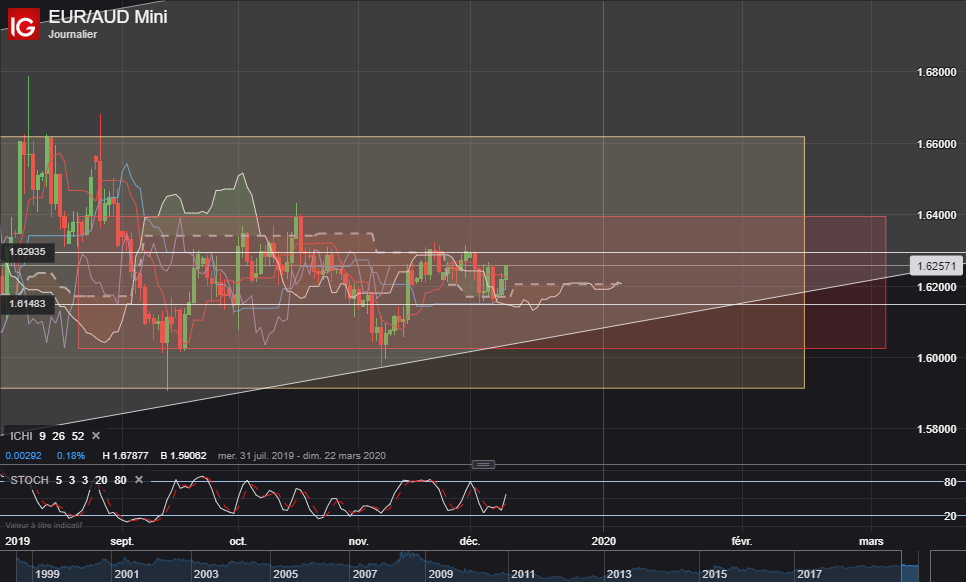The height and width of the screenshot is (582, 966).
Task: Click 2017 in the overview timeline
Action: pyautogui.click(x=809, y=574)
